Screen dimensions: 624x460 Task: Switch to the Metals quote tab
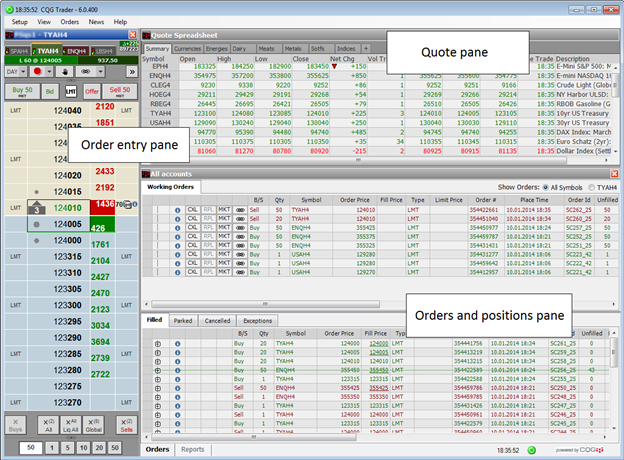tap(293, 49)
